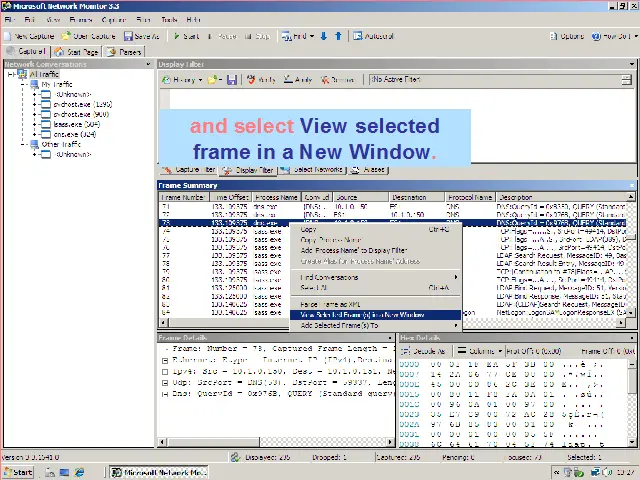This screenshot has width=640, height=480.
Task: Click the save filter floppy icon
Action: point(232,80)
